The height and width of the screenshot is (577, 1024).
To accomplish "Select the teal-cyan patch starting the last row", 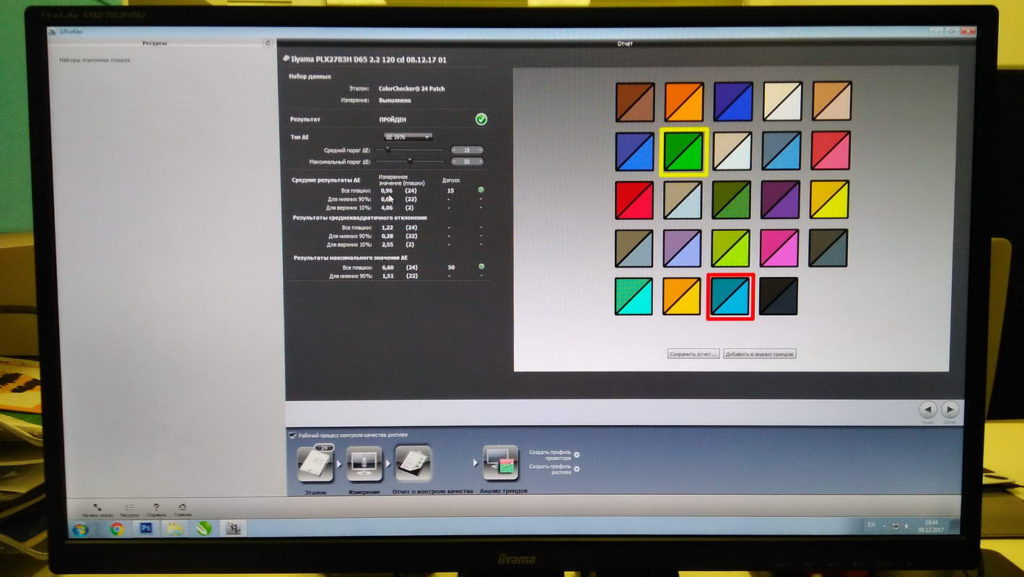I will pos(633,297).
